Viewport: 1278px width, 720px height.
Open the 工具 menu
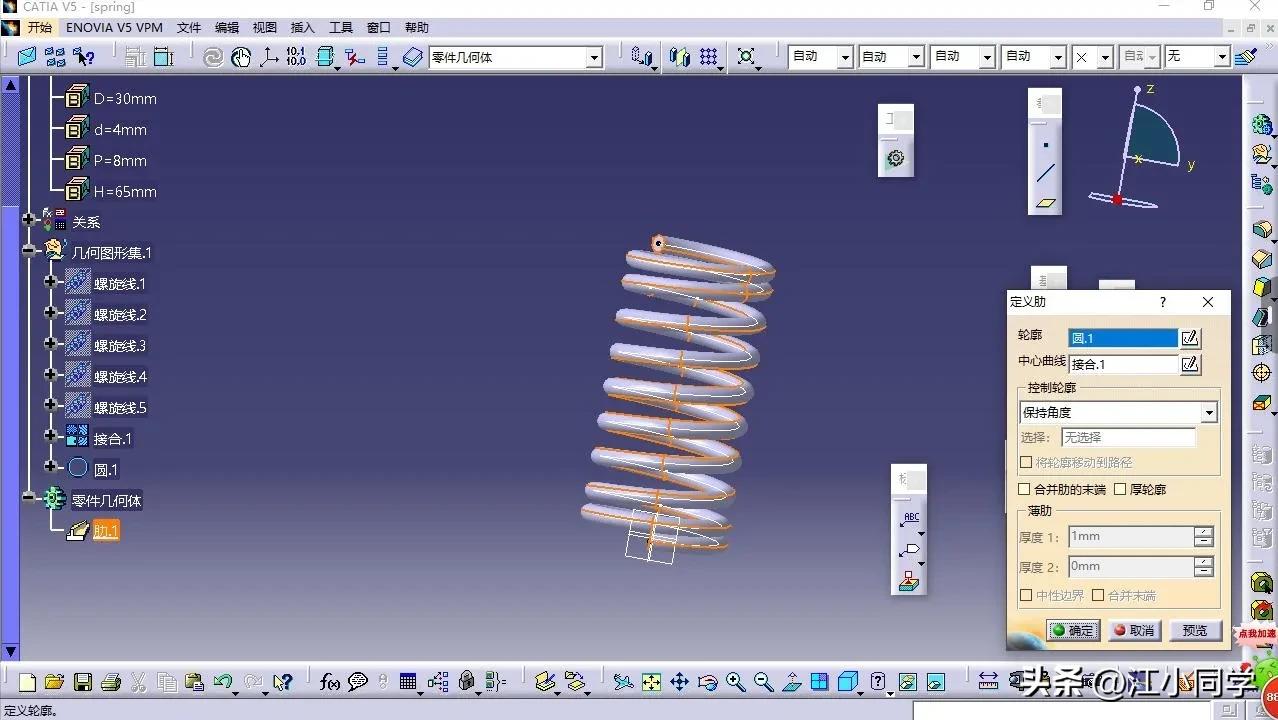pos(341,28)
